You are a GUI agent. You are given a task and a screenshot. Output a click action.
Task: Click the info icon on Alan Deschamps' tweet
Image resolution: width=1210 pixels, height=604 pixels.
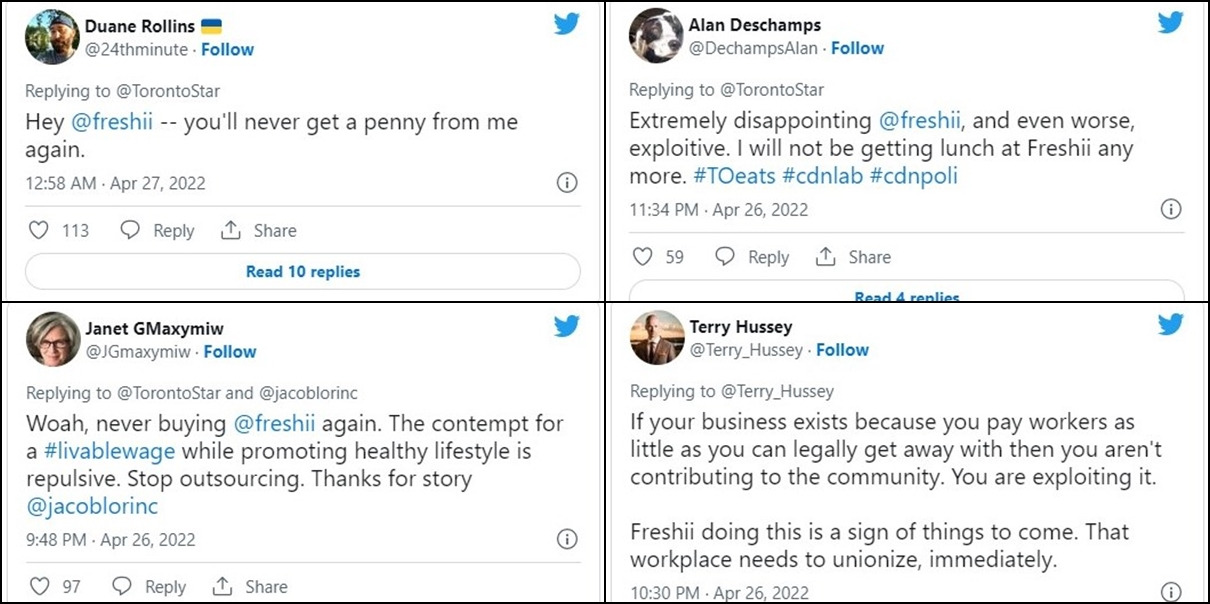[x=1170, y=209]
